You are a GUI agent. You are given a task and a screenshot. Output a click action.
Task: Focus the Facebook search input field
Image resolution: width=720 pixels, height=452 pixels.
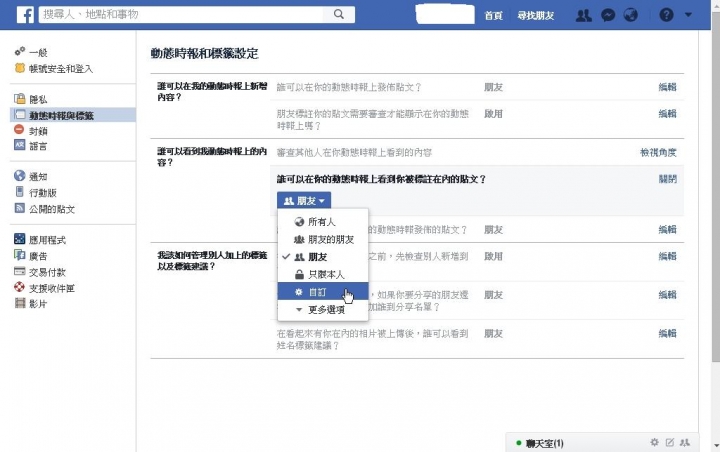click(x=181, y=14)
